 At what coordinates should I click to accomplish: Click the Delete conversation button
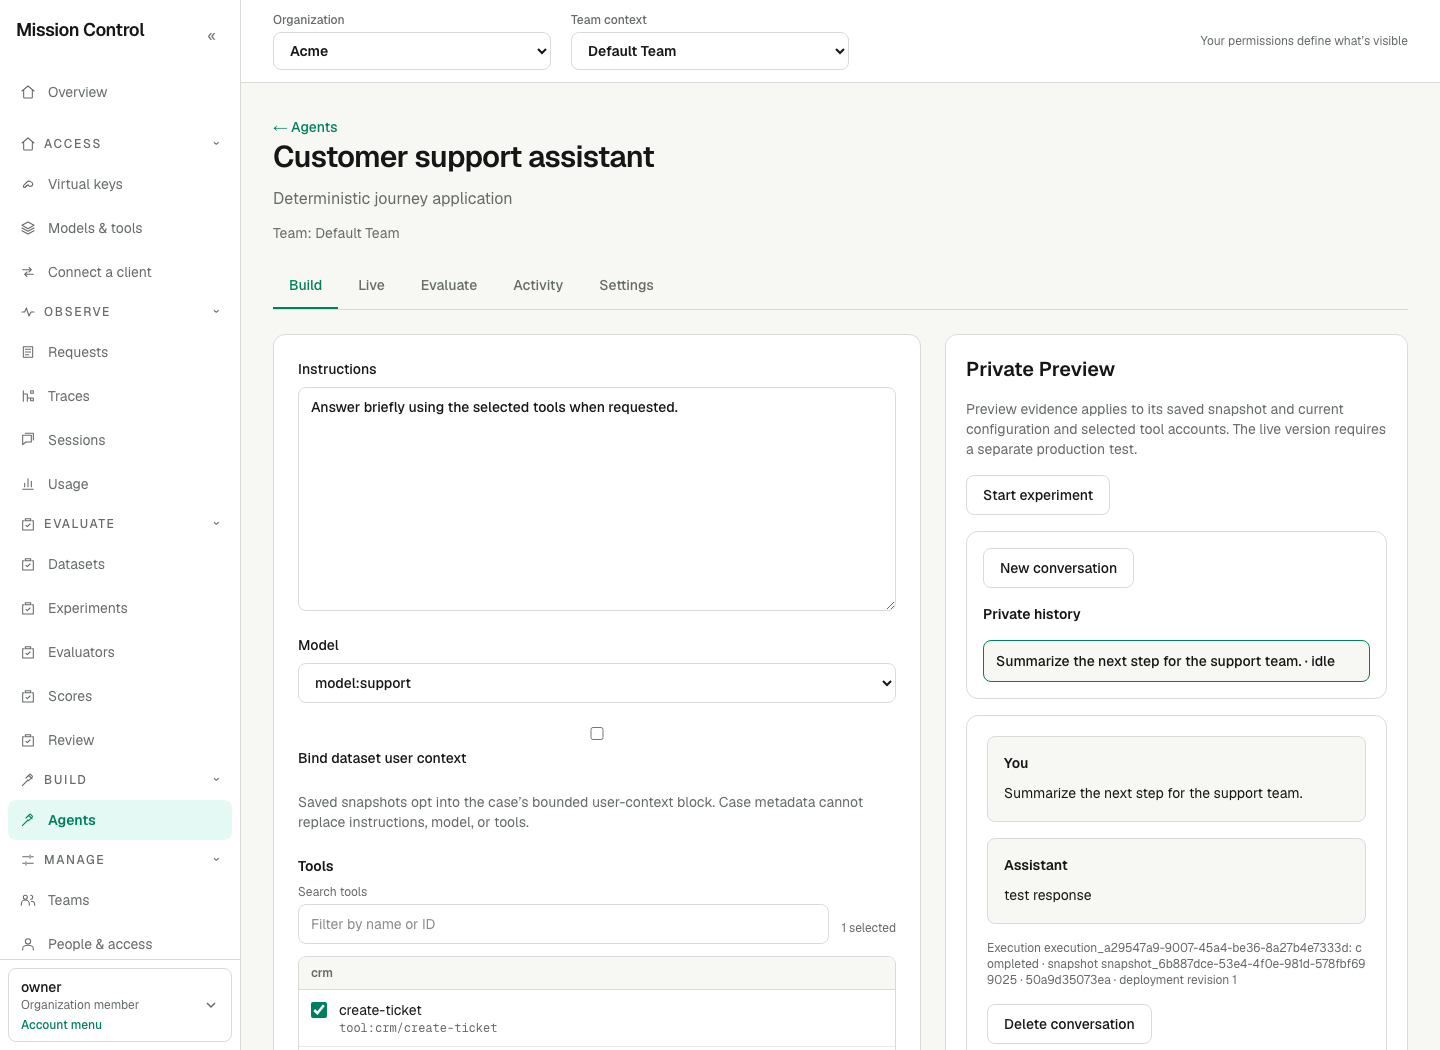pos(1069,1024)
